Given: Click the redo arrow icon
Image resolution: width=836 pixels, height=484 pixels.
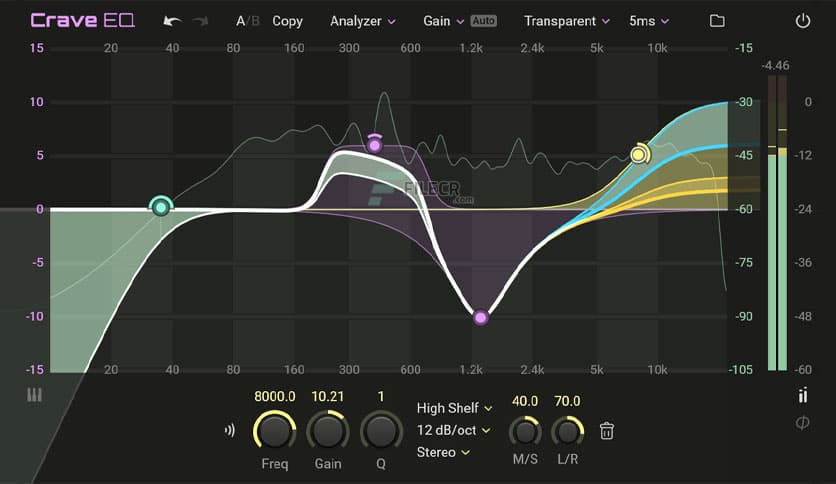Looking at the screenshot, I should (x=200, y=21).
